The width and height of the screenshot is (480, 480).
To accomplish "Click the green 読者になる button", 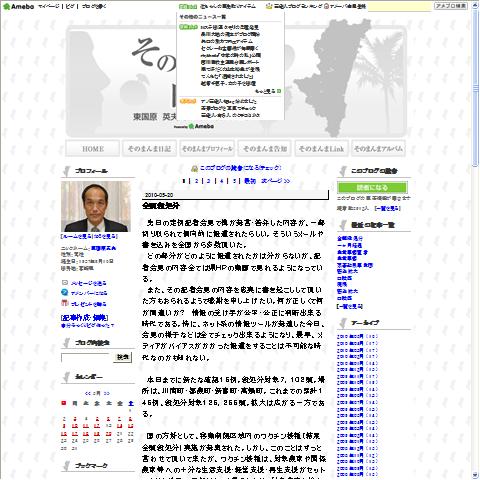I will pos(372,187).
